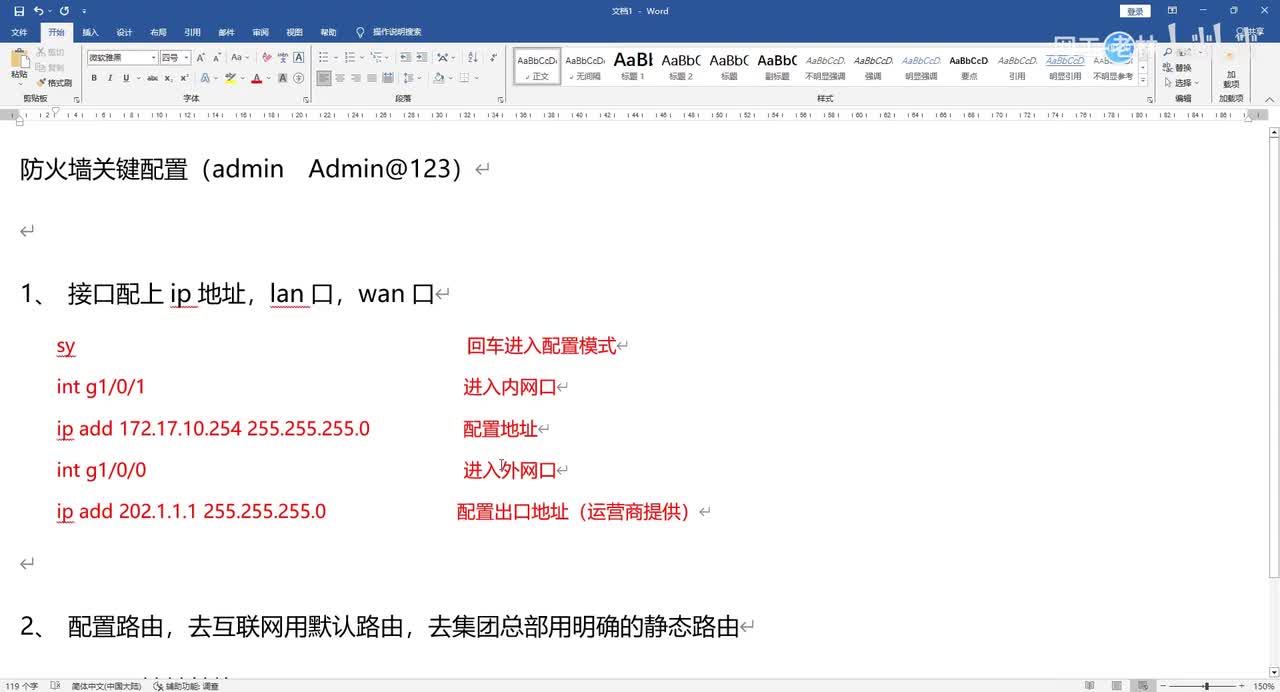Open the 文件 File menu

tap(19, 32)
